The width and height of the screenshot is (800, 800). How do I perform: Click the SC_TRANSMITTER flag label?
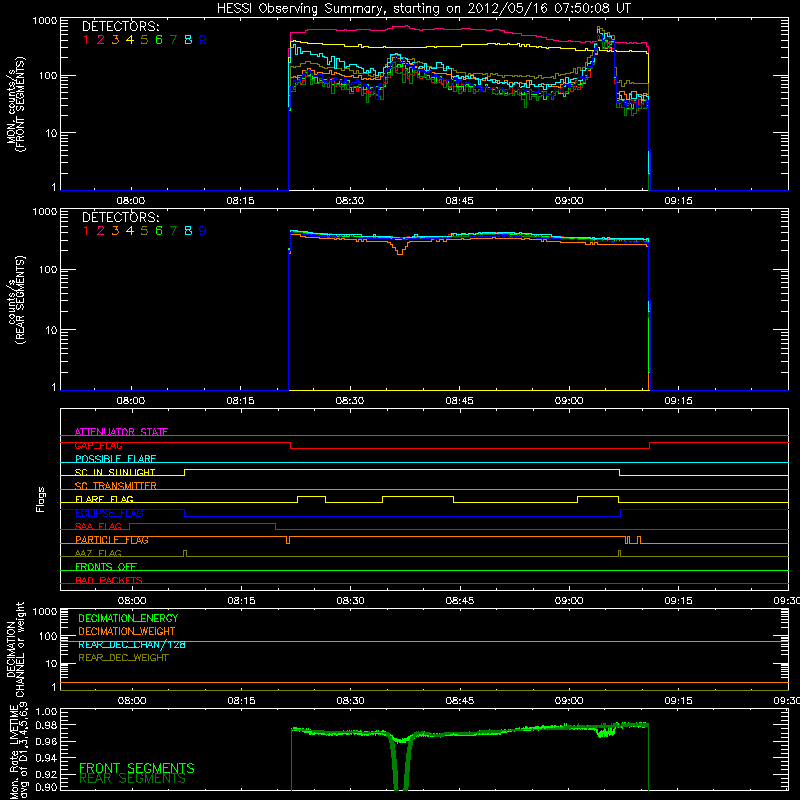(115, 486)
